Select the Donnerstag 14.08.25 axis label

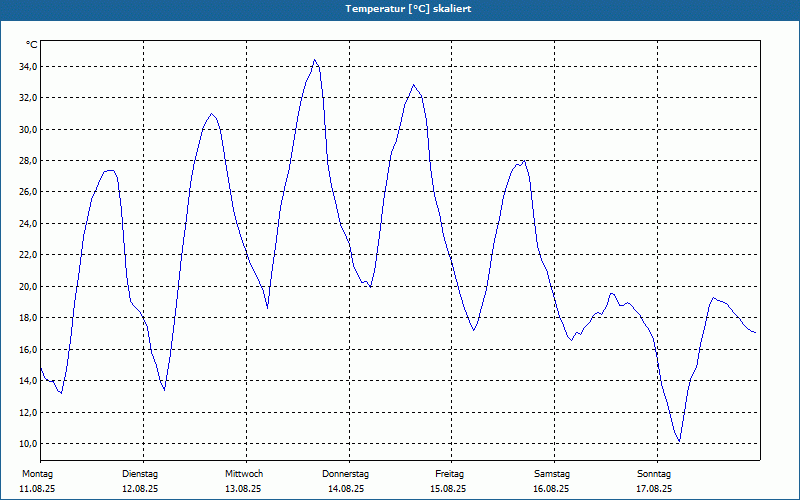pyautogui.click(x=345, y=481)
